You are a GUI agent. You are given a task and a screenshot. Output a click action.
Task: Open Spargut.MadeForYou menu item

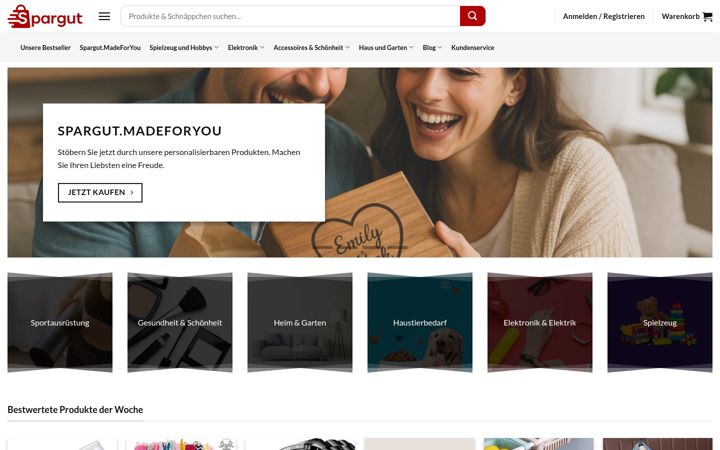[x=110, y=47]
